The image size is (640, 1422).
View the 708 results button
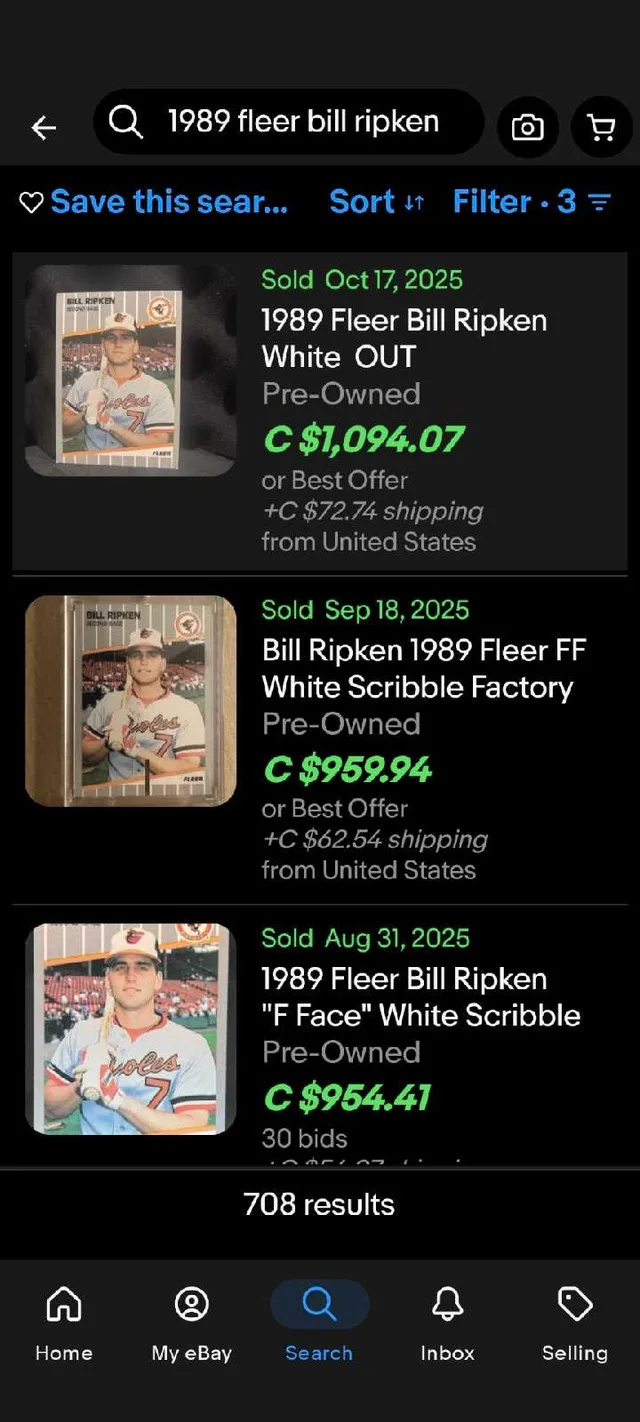point(318,1205)
